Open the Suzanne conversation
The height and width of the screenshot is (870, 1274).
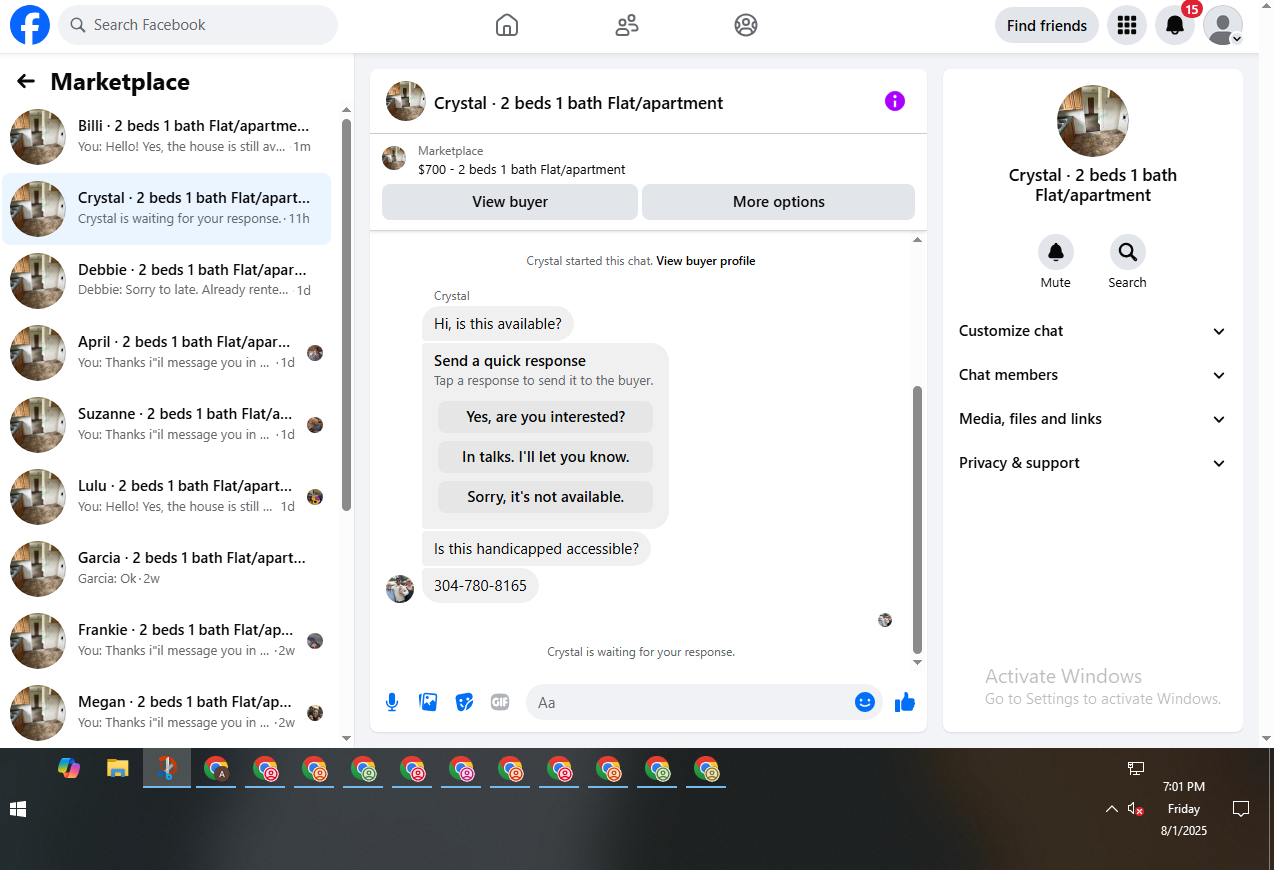[x=167, y=425]
